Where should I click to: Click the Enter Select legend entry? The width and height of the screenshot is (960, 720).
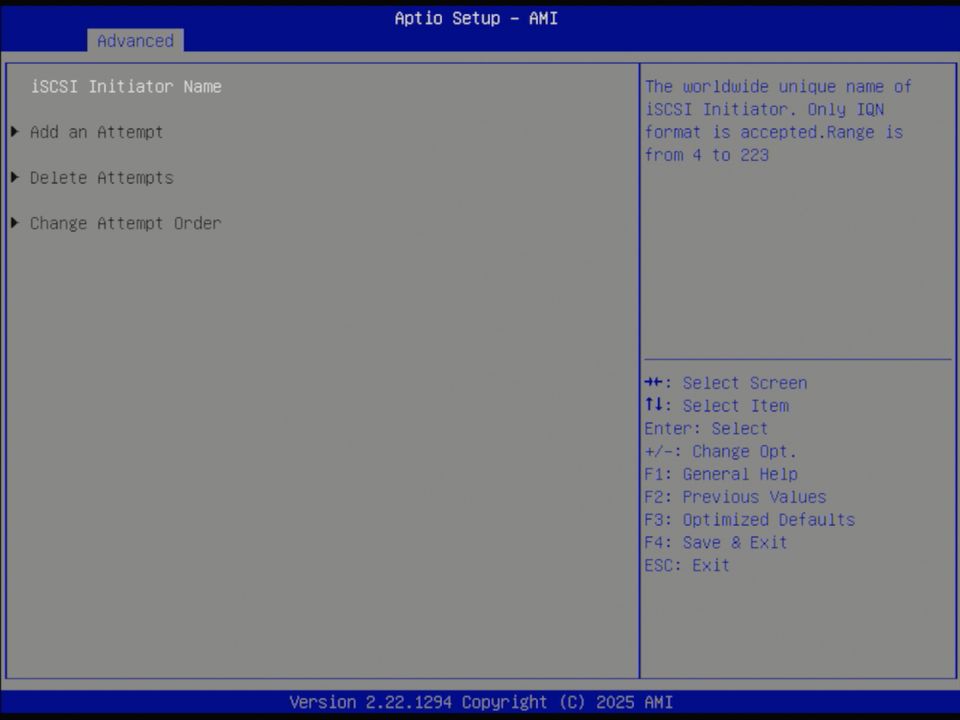click(x=705, y=428)
